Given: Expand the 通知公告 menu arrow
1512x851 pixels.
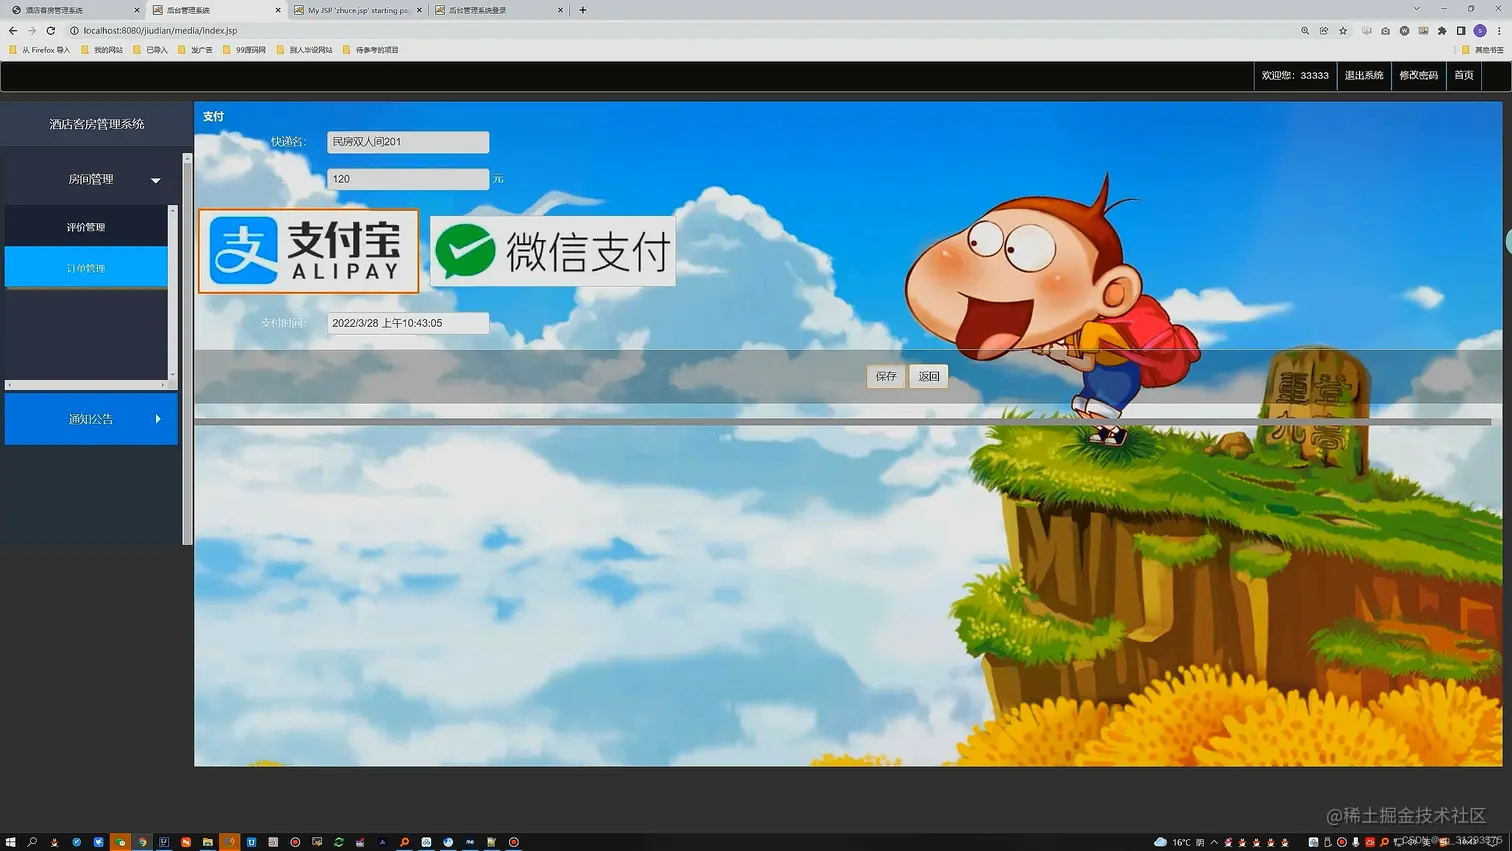Looking at the screenshot, I should [158, 419].
